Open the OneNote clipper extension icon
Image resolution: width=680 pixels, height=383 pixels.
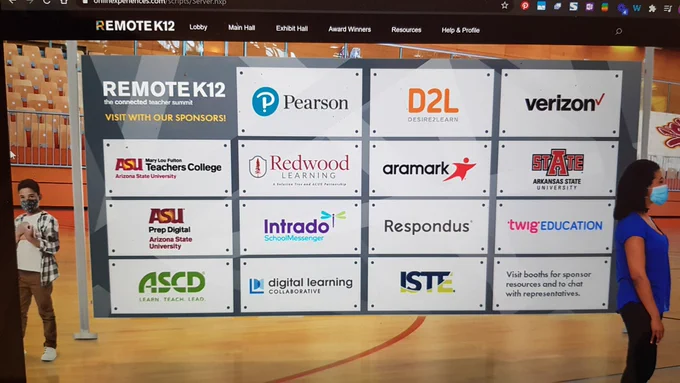pyautogui.click(x=589, y=7)
